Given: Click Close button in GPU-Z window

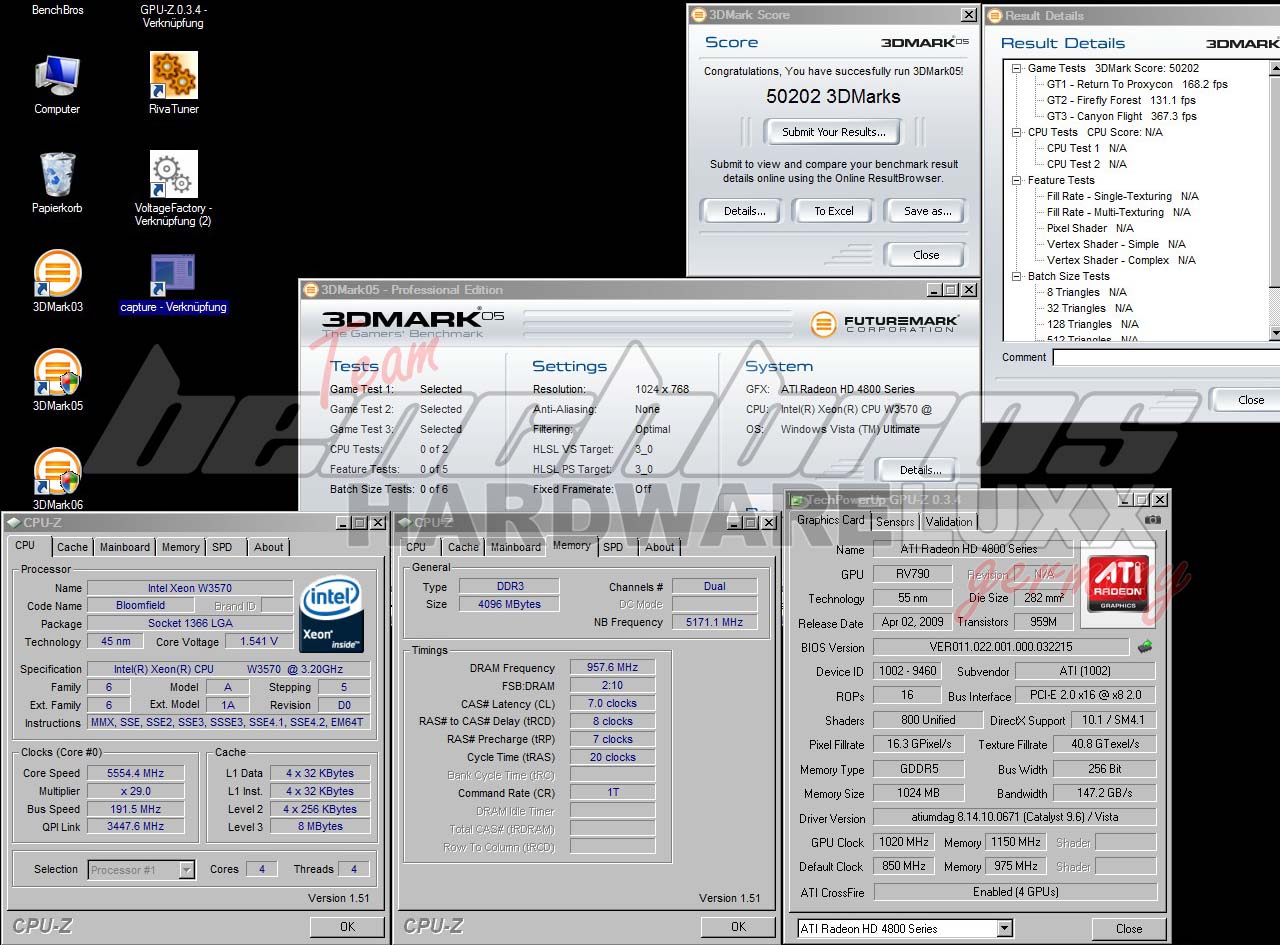Looking at the screenshot, I should [x=1129, y=929].
